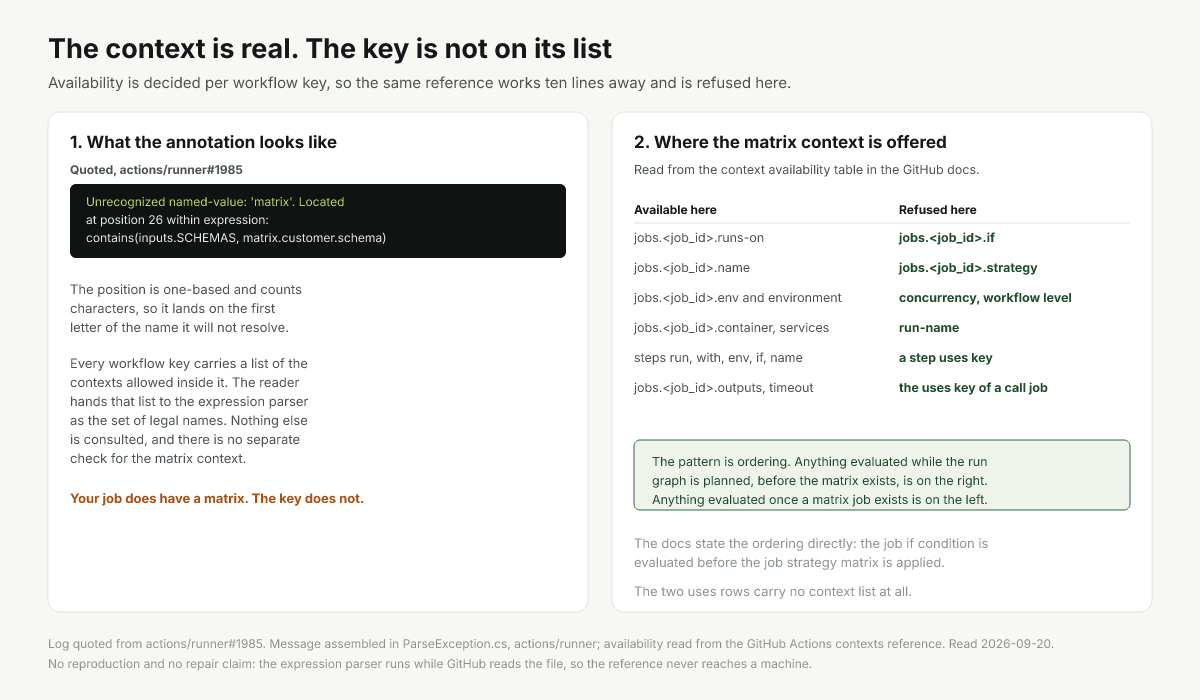Click 'jobs.<job_id>.name' cell
Screen dimensions: 1200x700
click(x=692, y=268)
